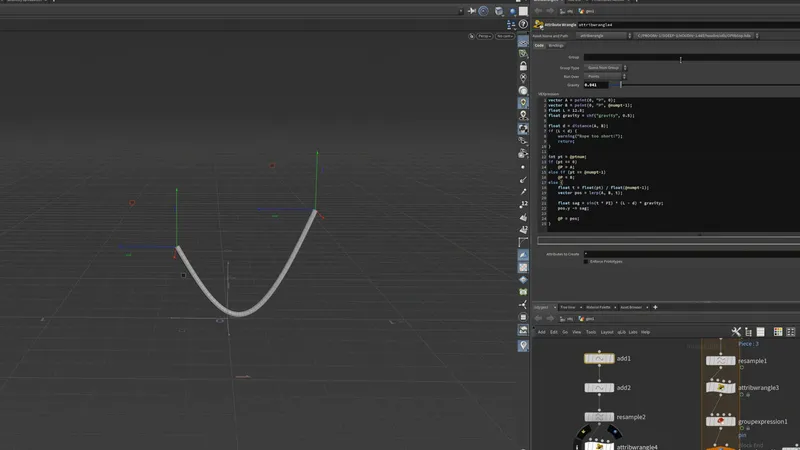Click the green camera tag icon
This screenshot has width=800, height=450.
tap(523, 292)
